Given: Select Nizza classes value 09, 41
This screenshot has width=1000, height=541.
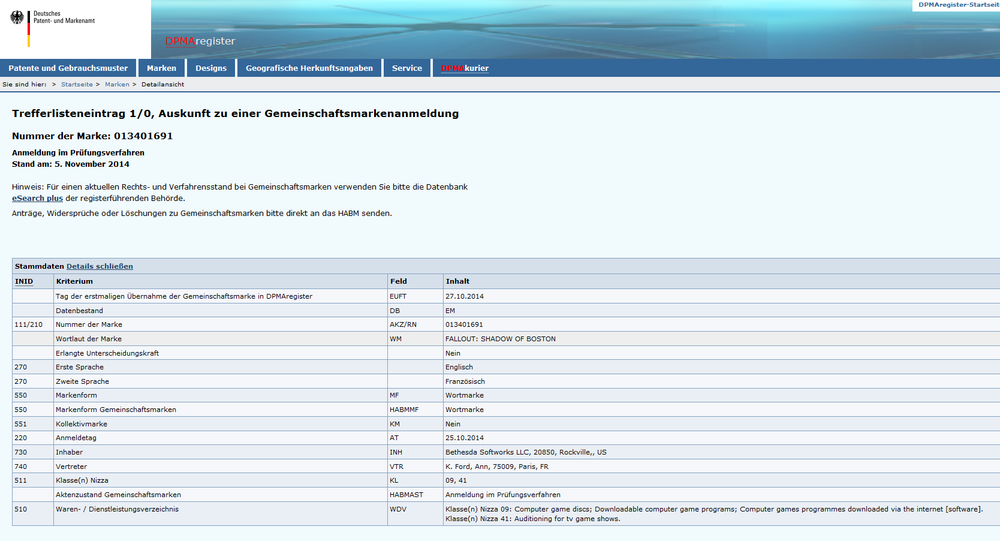Looking at the screenshot, I should 456,480.
